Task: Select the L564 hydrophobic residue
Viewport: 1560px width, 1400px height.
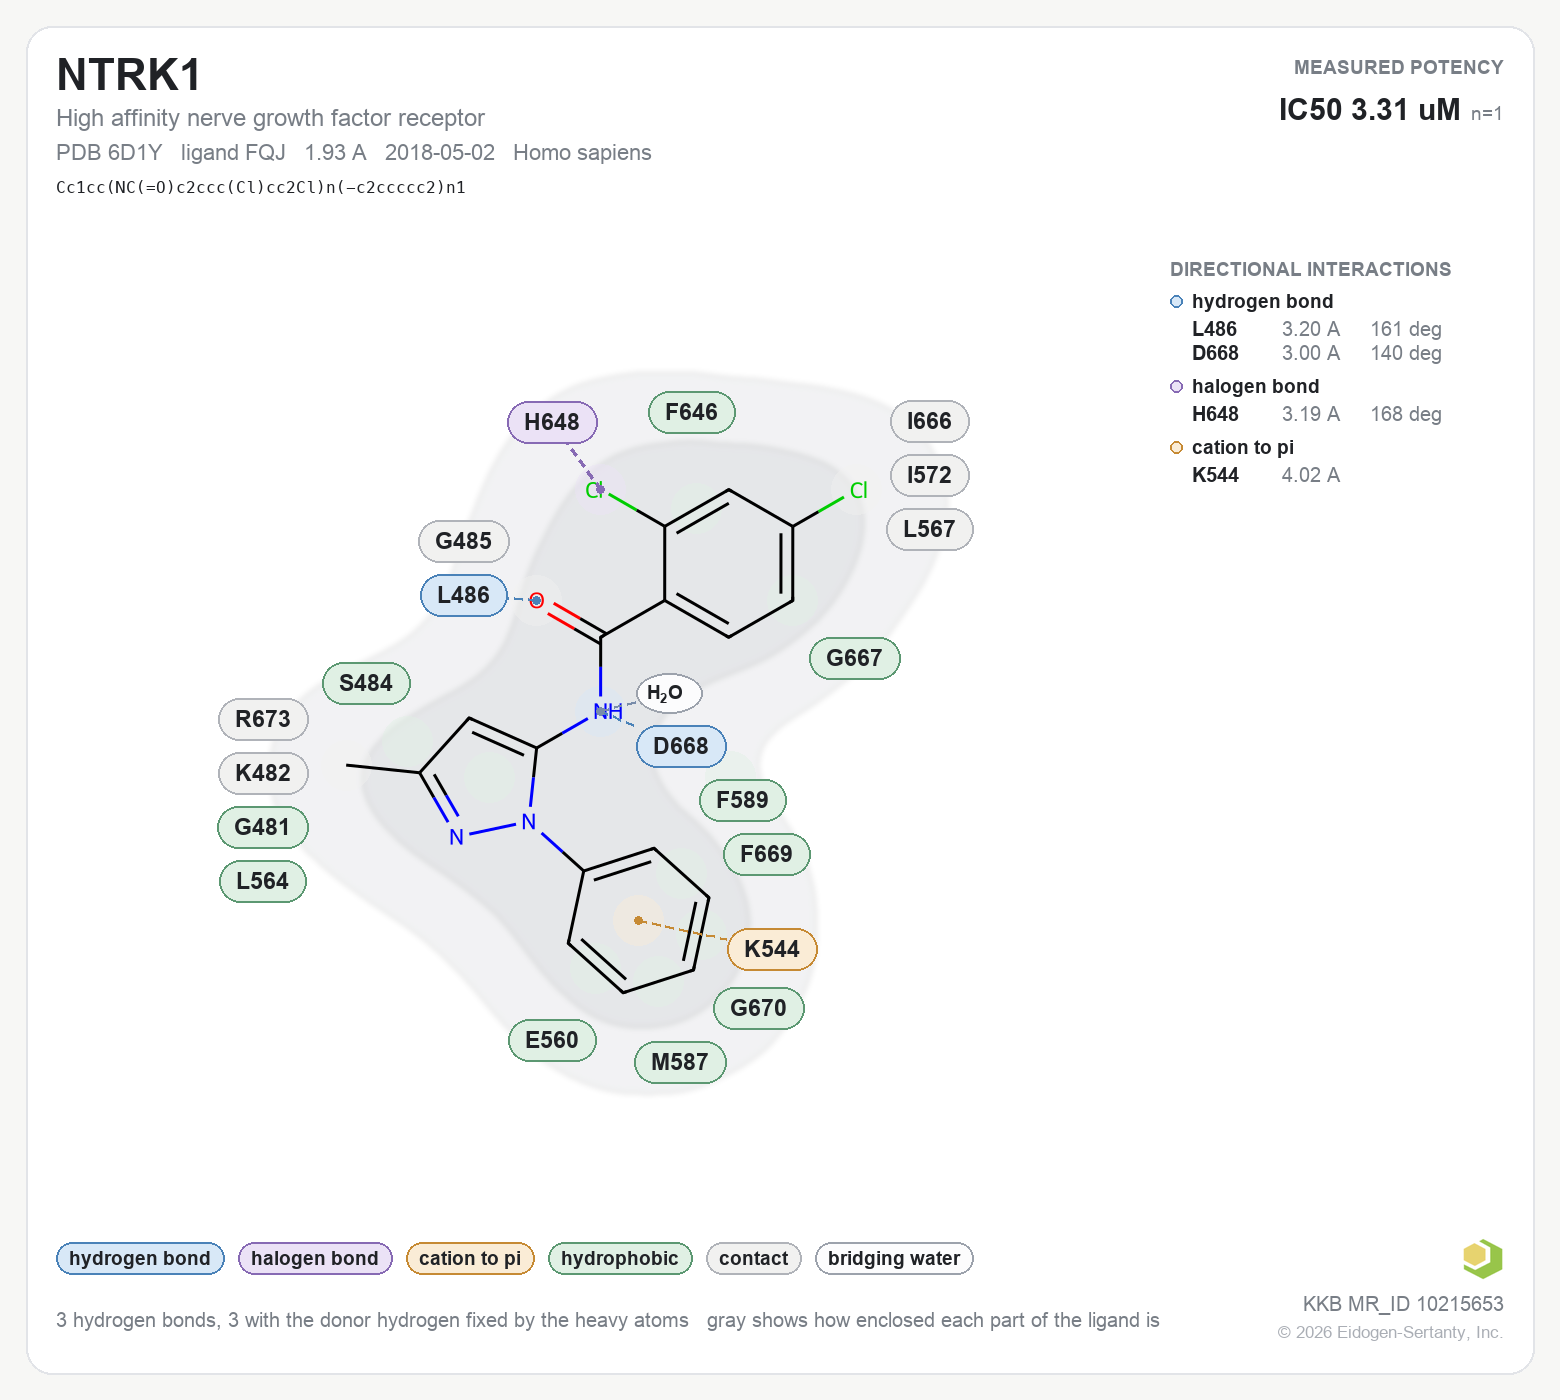Action: pos(263,881)
